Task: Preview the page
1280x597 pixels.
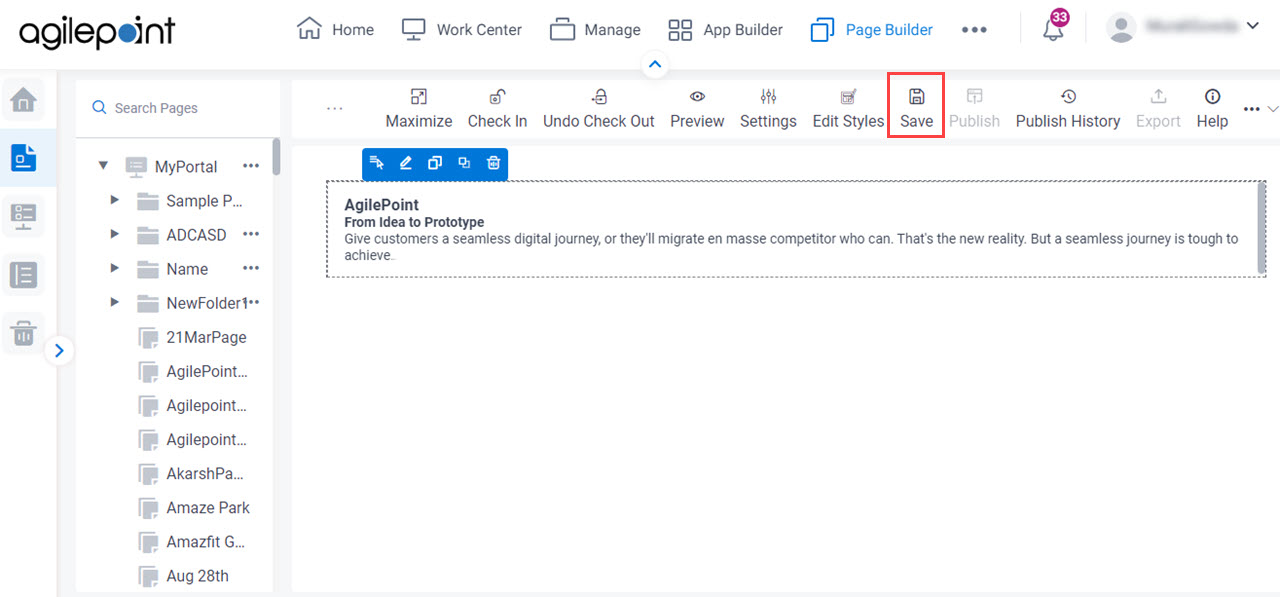Action: pyautogui.click(x=697, y=109)
